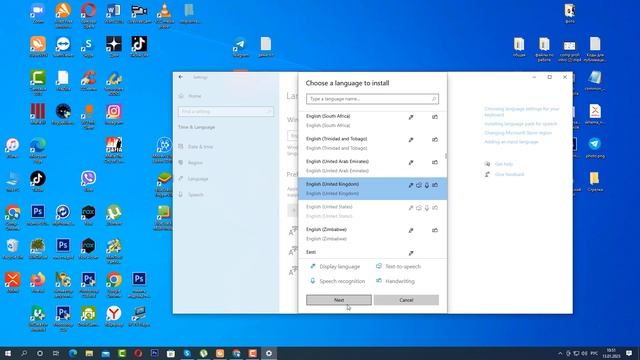Screen dimensions: 640x360
Task: Open the Firefox desktop shortcut
Action: pyautogui.click(x=38, y=283)
